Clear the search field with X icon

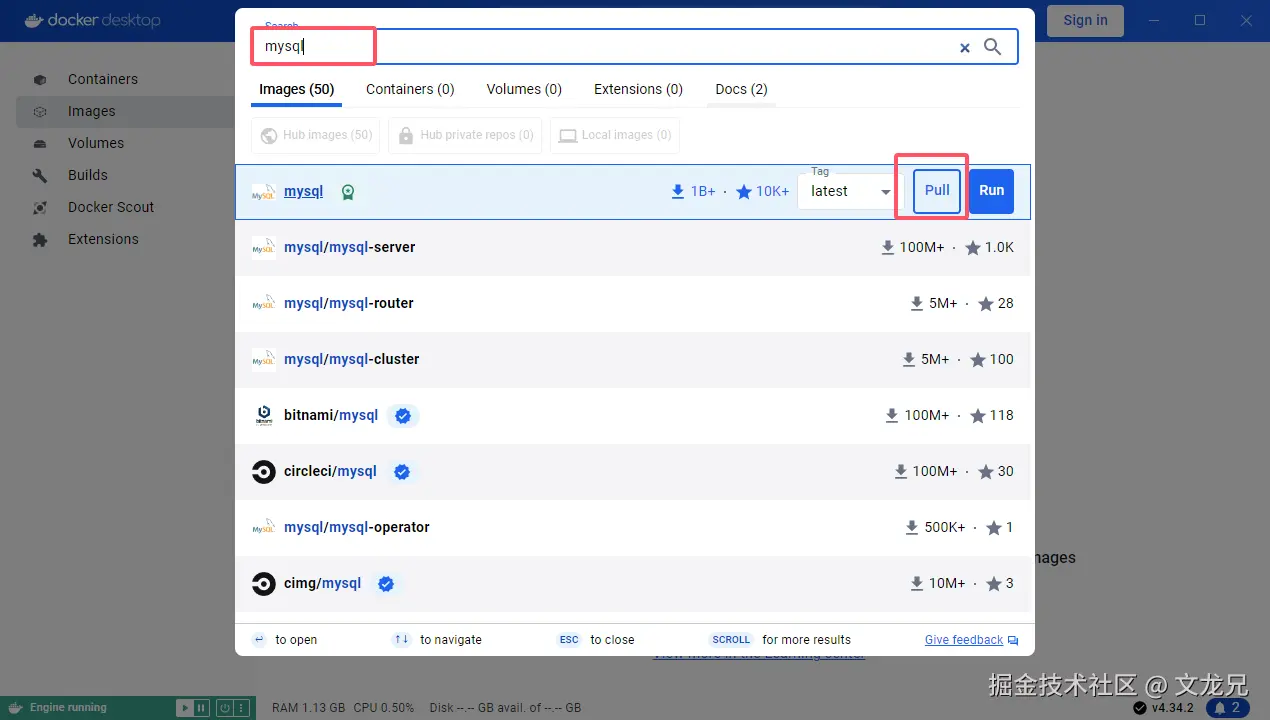(x=965, y=47)
